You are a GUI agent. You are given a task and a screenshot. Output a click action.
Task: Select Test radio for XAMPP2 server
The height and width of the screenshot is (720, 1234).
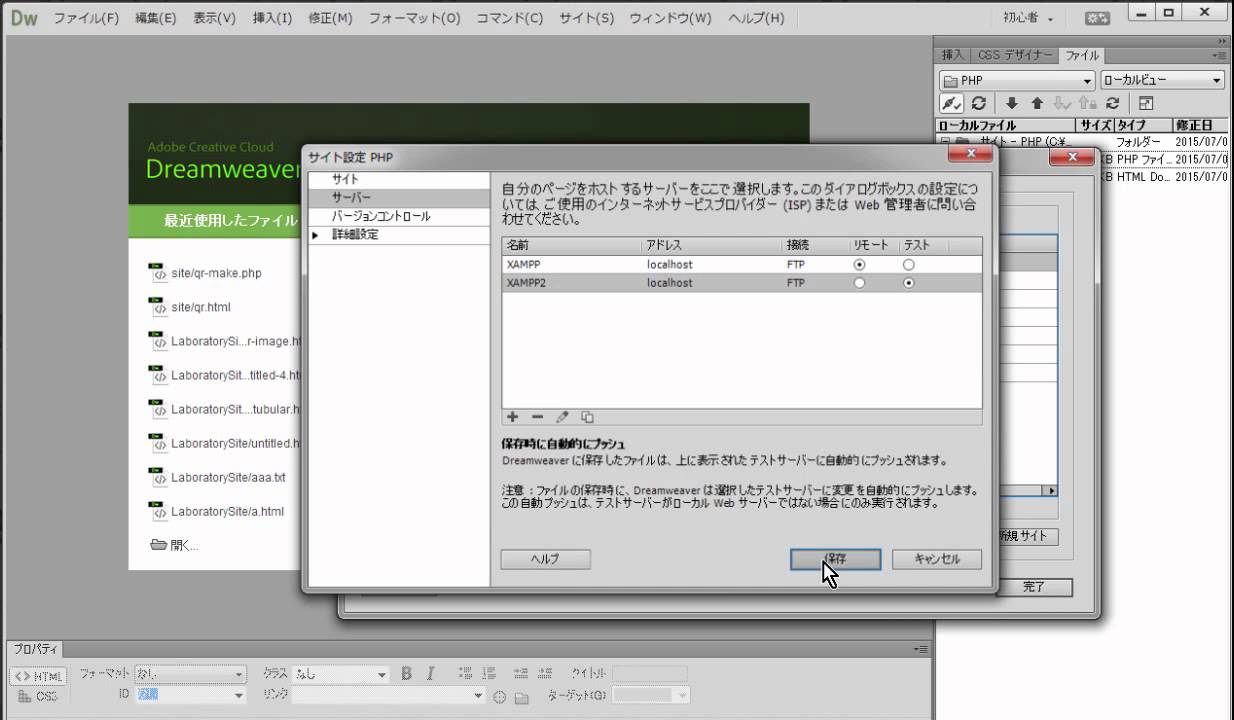click(908, 283)
